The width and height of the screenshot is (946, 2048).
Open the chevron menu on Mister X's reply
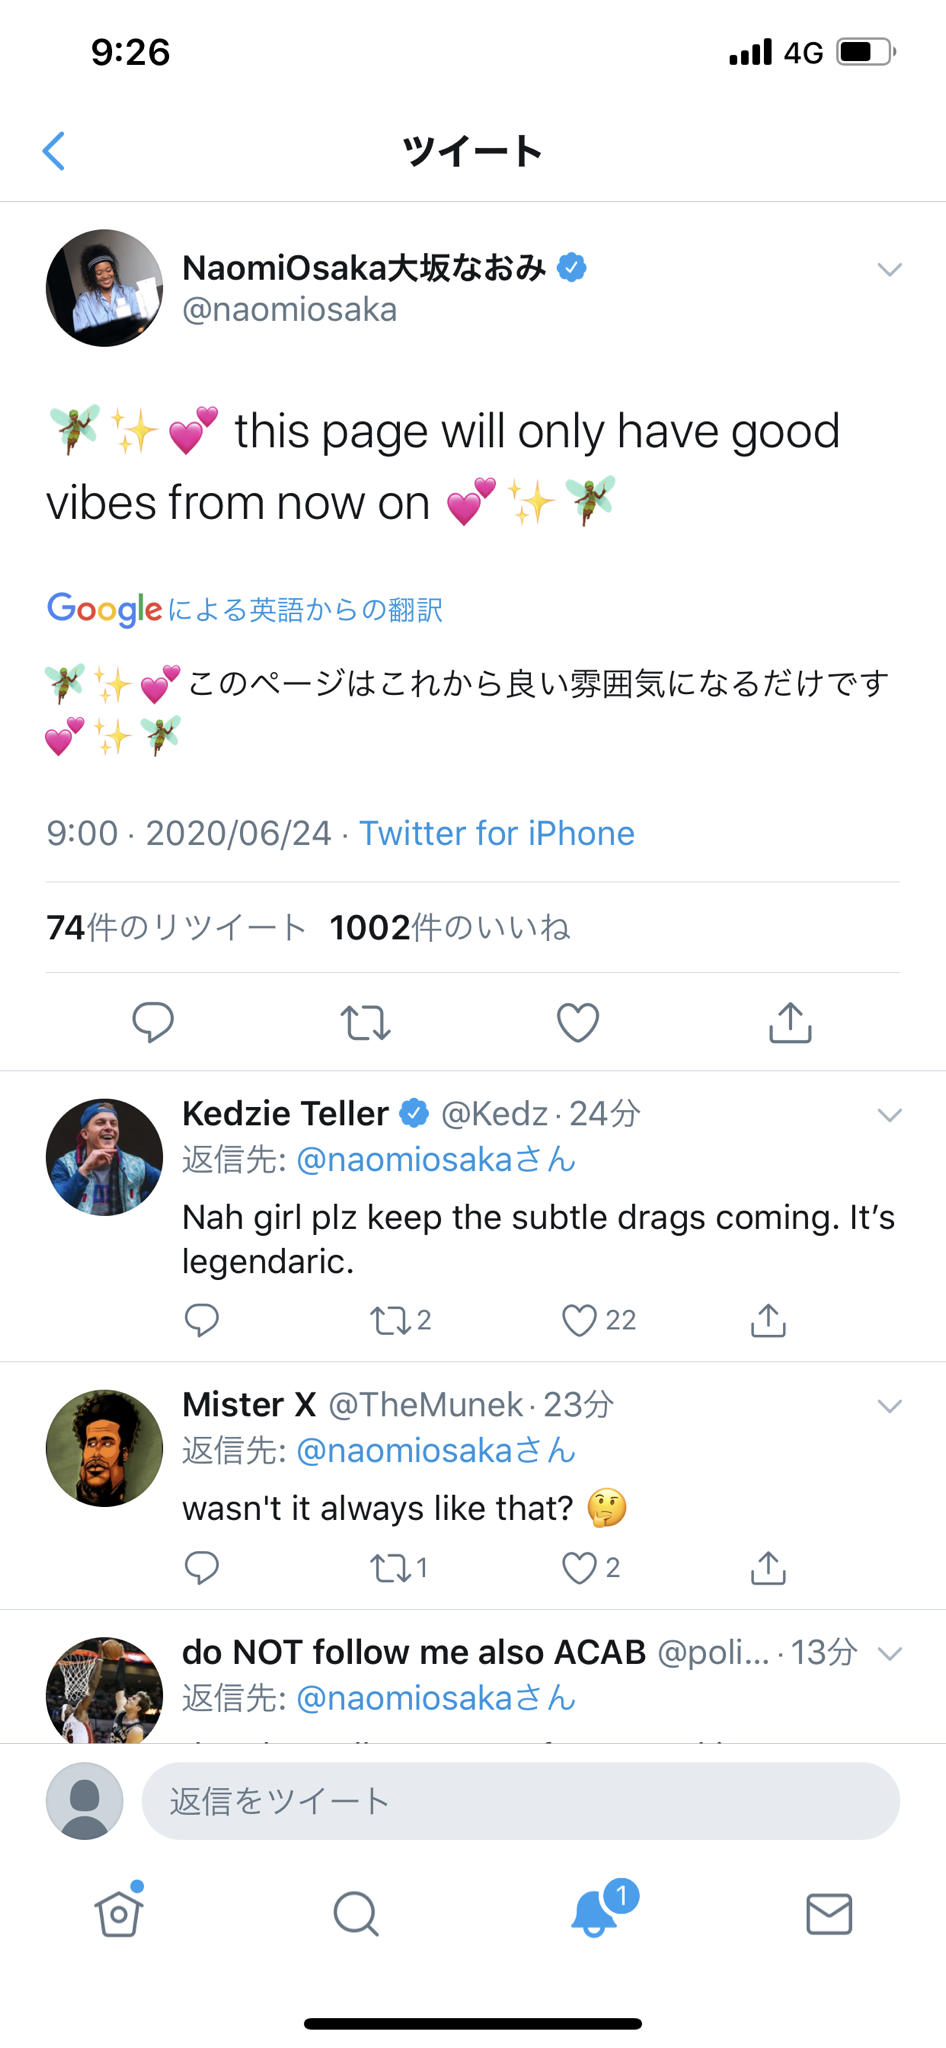coord(889,1406)
